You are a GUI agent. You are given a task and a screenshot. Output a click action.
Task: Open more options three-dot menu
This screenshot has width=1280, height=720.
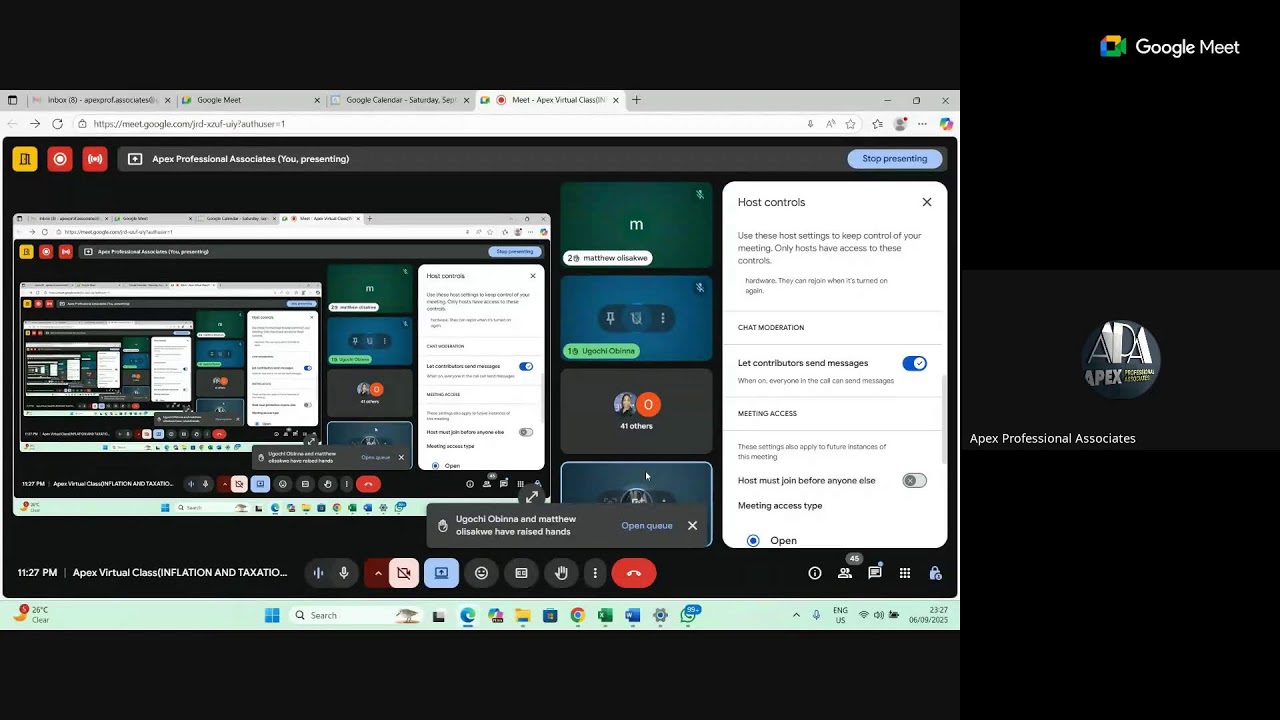point(595,573)
